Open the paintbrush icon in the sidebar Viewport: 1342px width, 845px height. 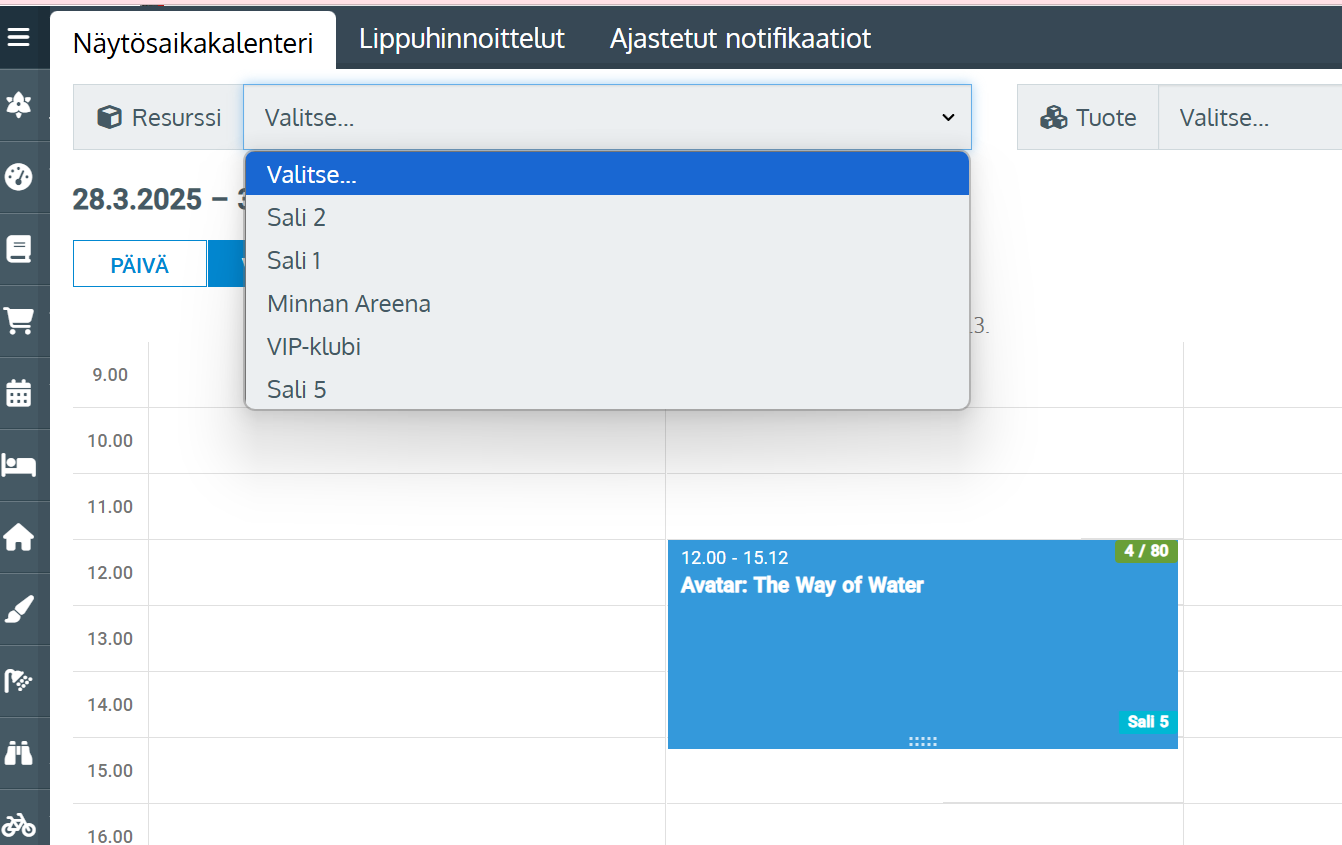[18, 609]
